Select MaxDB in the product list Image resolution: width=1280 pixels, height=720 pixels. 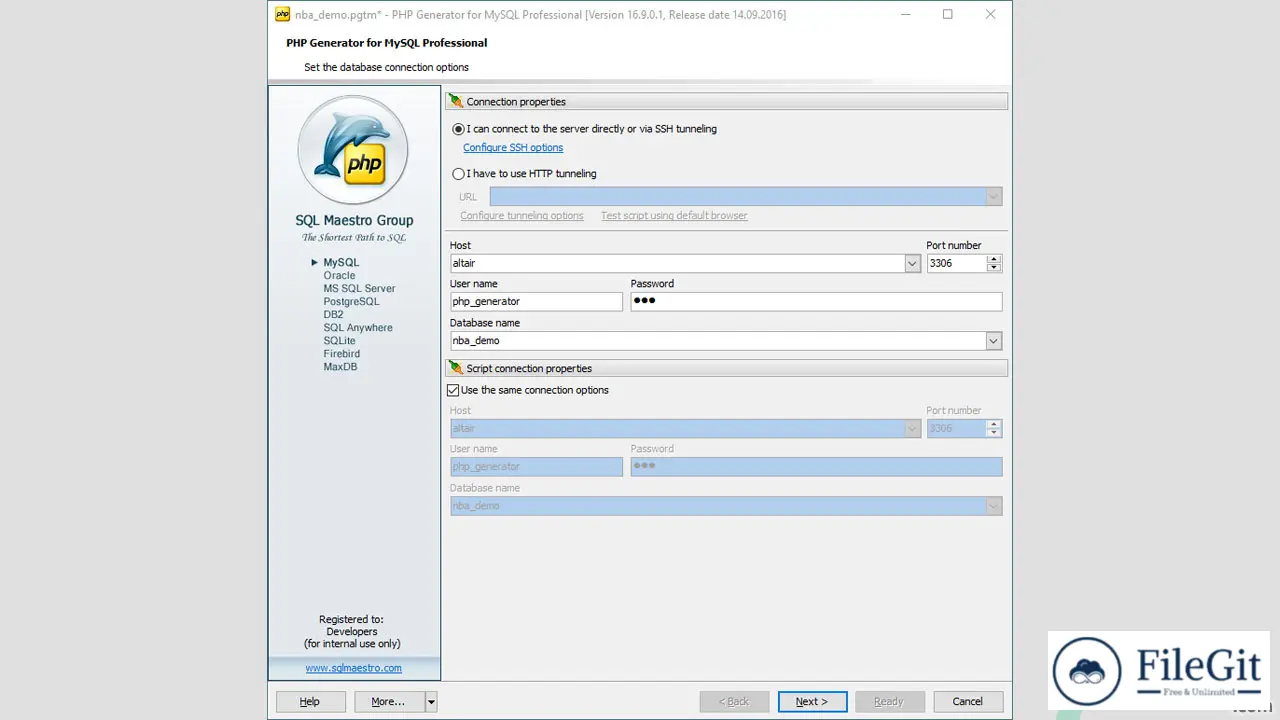click(x=340, y=366)
